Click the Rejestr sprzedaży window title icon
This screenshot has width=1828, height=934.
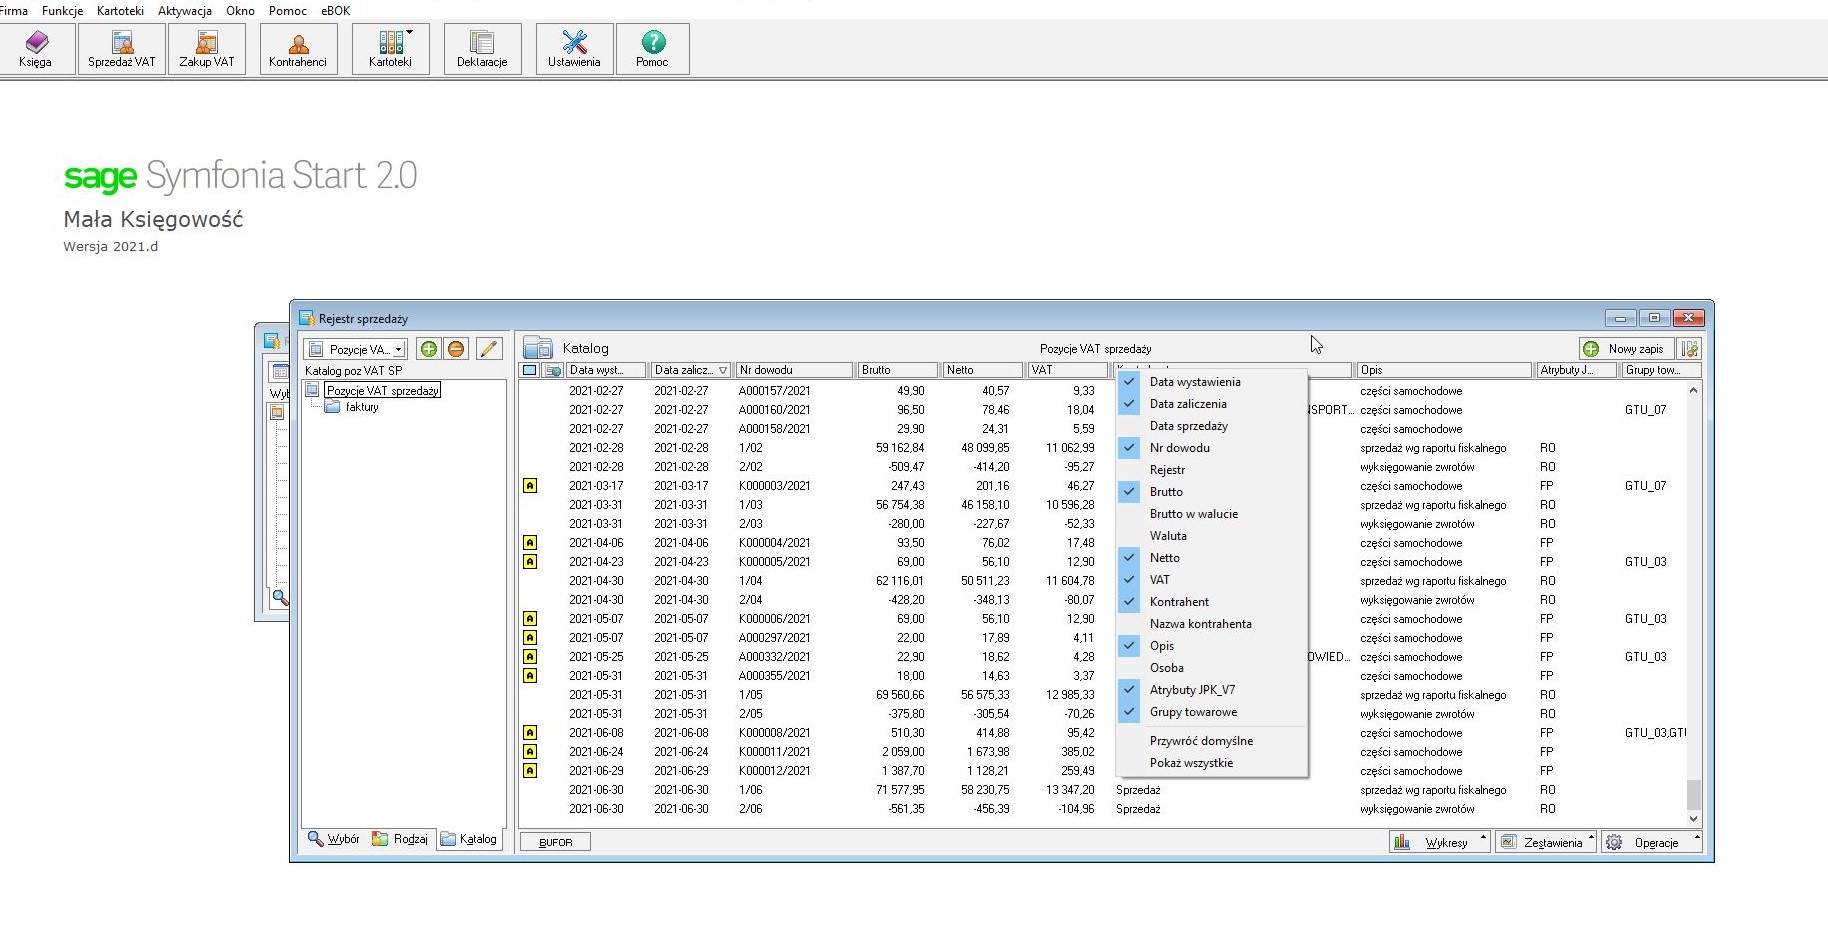307,318
